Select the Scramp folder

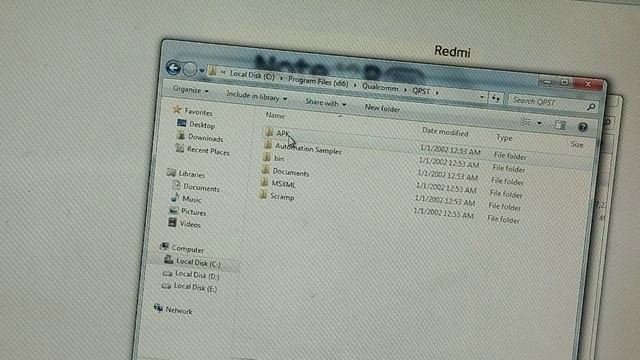(276, 196)
